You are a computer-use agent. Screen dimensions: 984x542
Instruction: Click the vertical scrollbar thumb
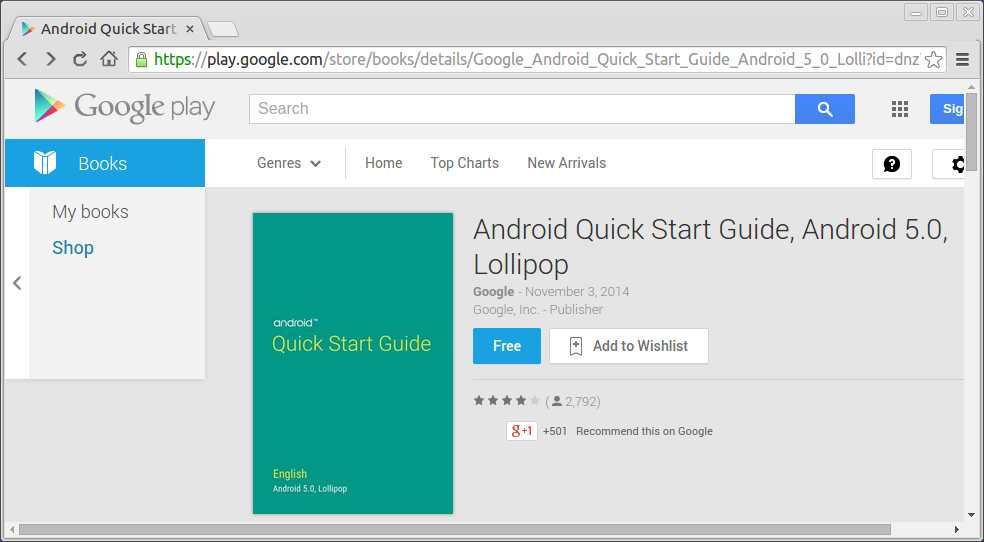(971, 131)
